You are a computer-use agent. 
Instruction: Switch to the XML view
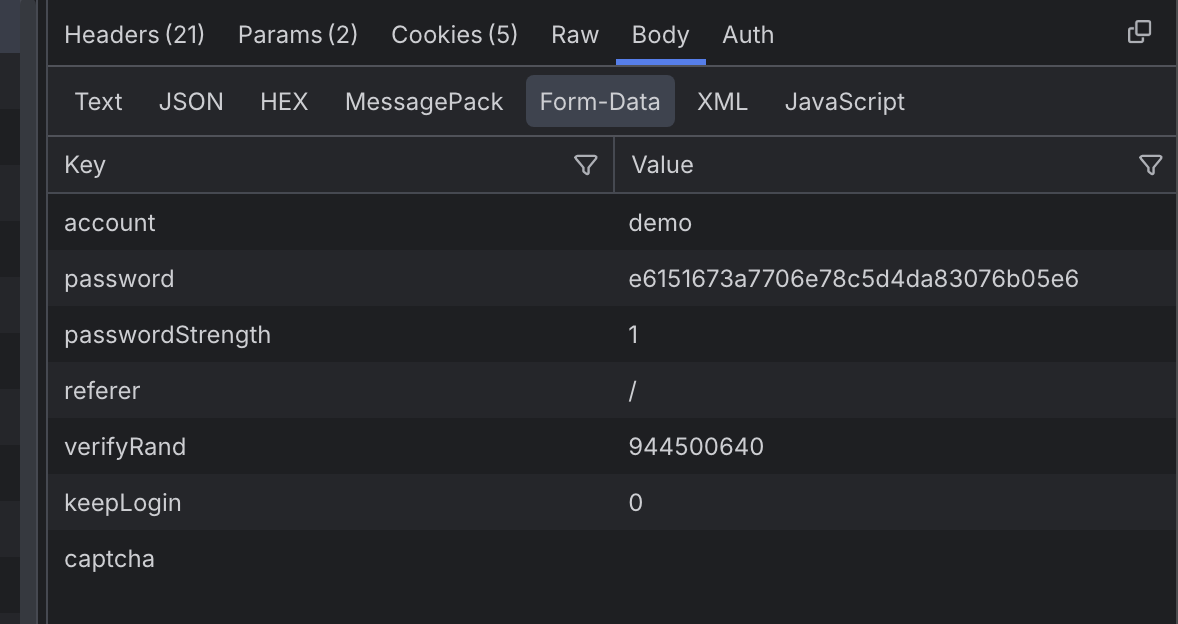click(x=722, y=102)
